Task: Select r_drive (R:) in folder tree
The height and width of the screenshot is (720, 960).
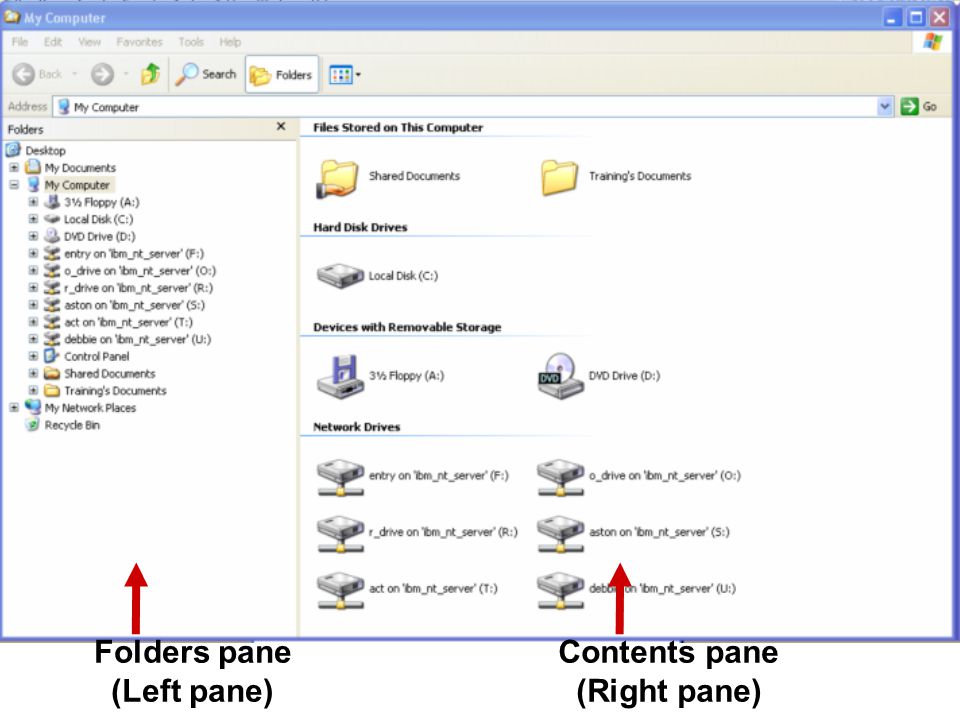Action: [138, 288]
